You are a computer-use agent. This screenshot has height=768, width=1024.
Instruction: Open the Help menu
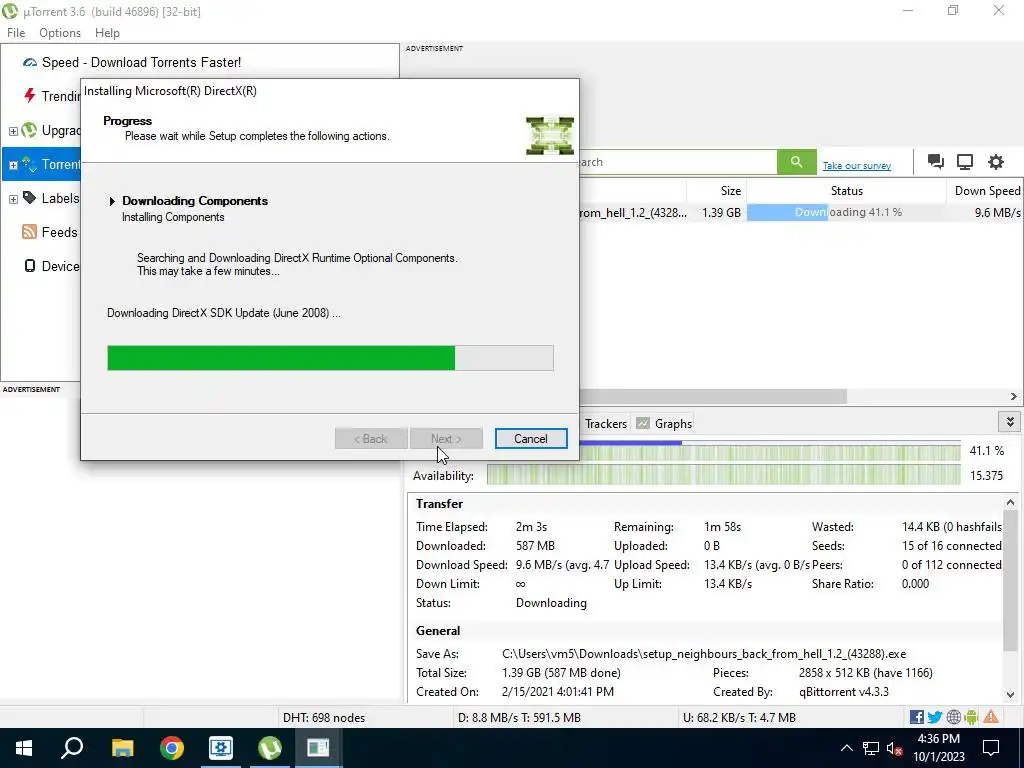coord(107,33)
